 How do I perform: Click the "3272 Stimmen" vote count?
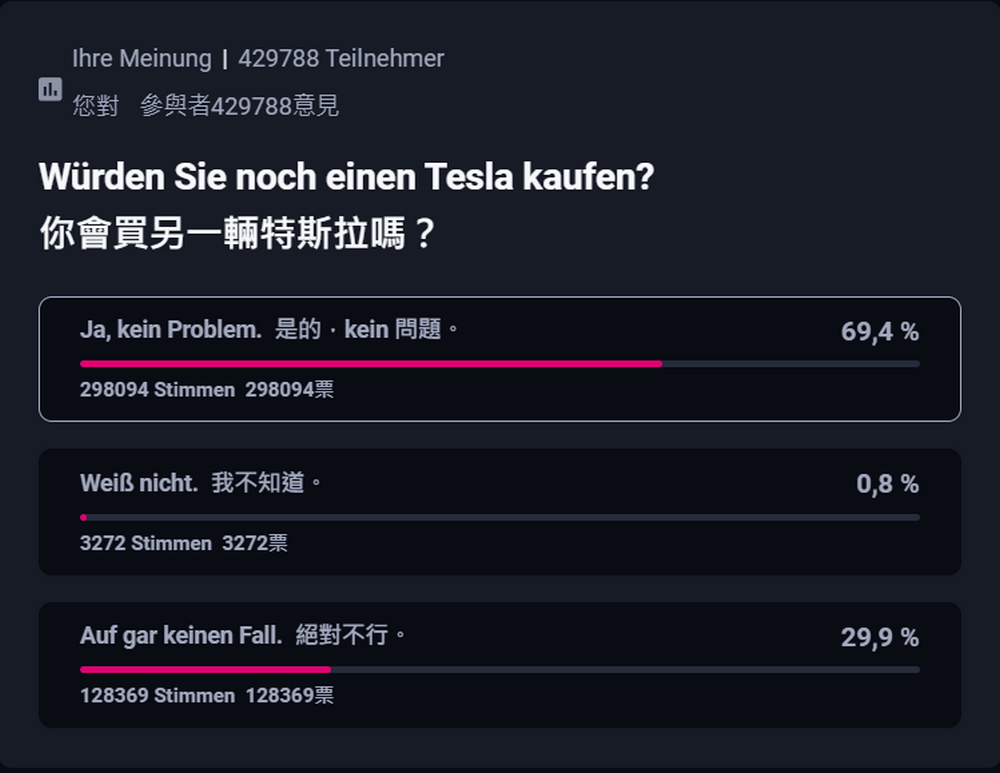pos(145,544)
